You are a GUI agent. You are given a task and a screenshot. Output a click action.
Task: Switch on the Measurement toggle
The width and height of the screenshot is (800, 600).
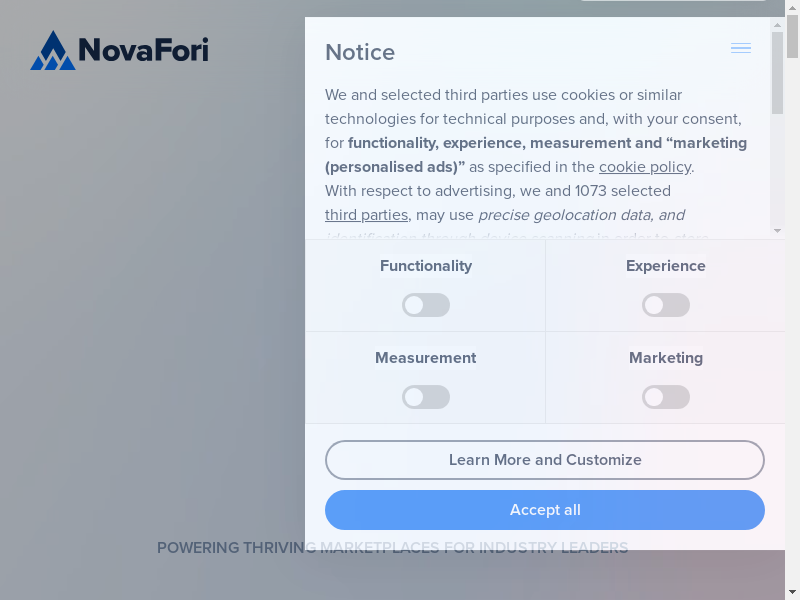[x=426, y=397]
